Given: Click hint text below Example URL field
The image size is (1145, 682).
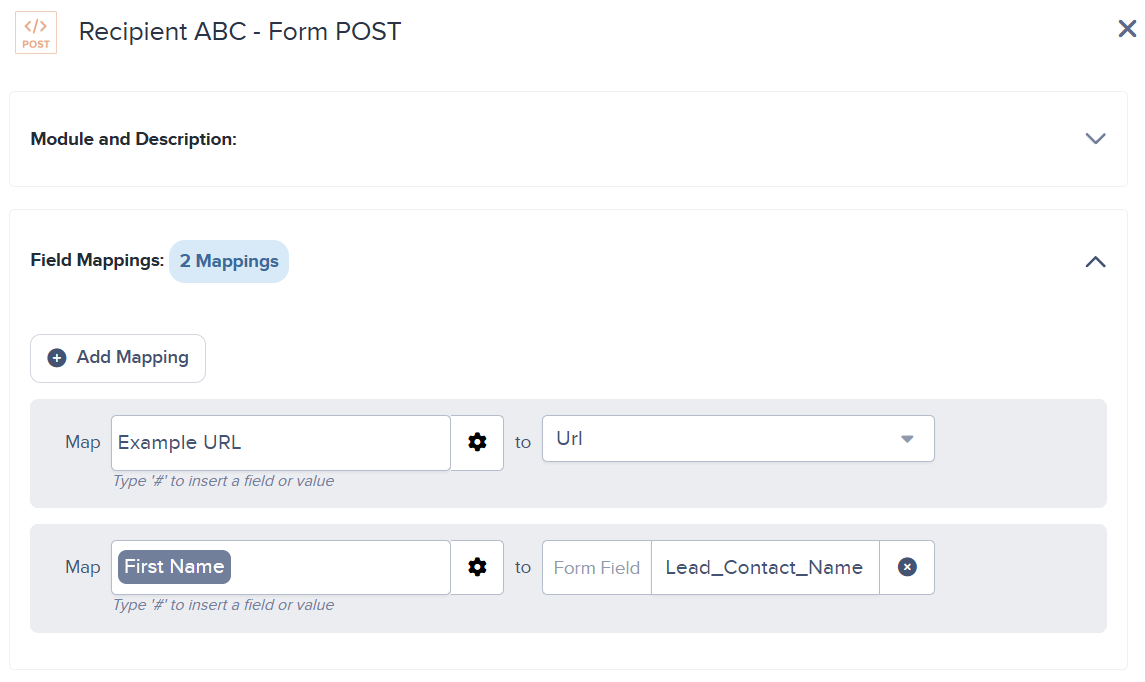Looking at the screenshot, I should pyautogui.click(x=223, y=480).
